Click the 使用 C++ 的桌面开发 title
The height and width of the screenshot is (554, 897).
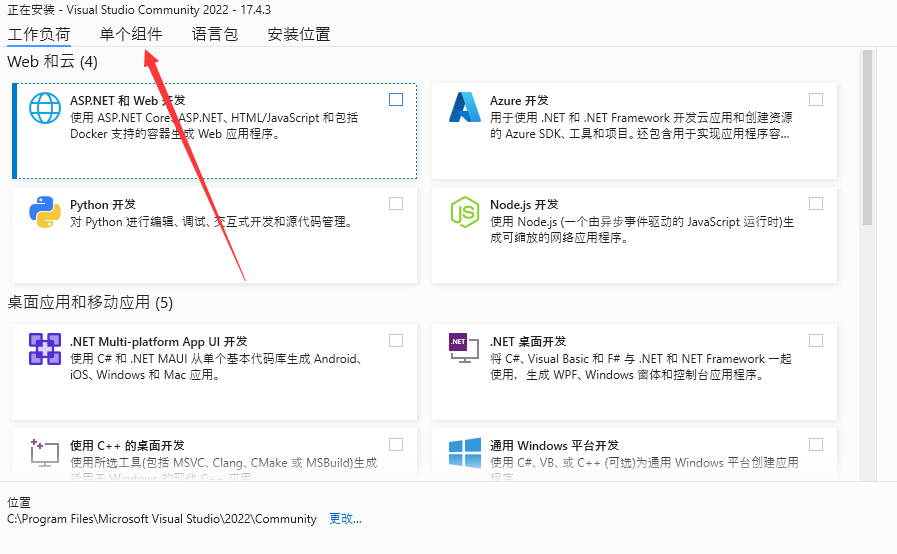click(x=127, y=446)
